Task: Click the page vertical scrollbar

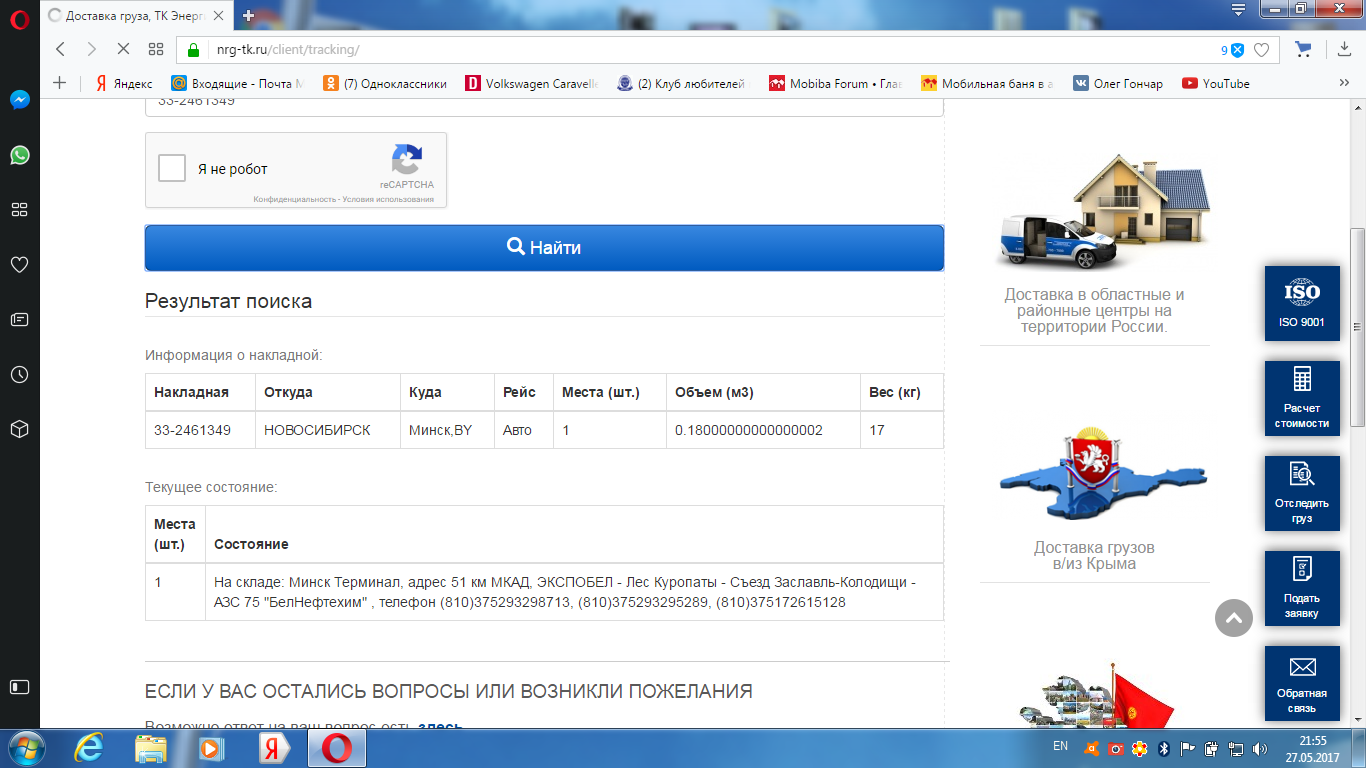Action: (1357, 330)
